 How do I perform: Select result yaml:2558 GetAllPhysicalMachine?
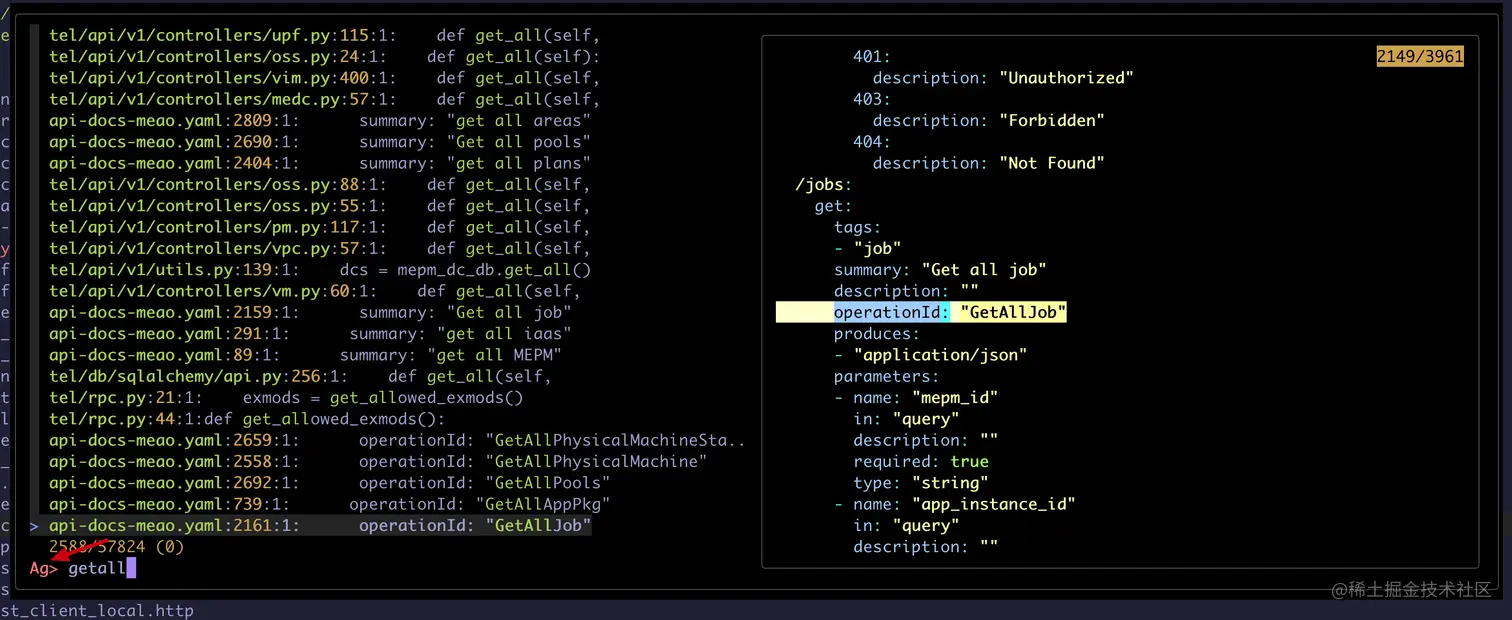pyautogui.click(x=378, y=462)
